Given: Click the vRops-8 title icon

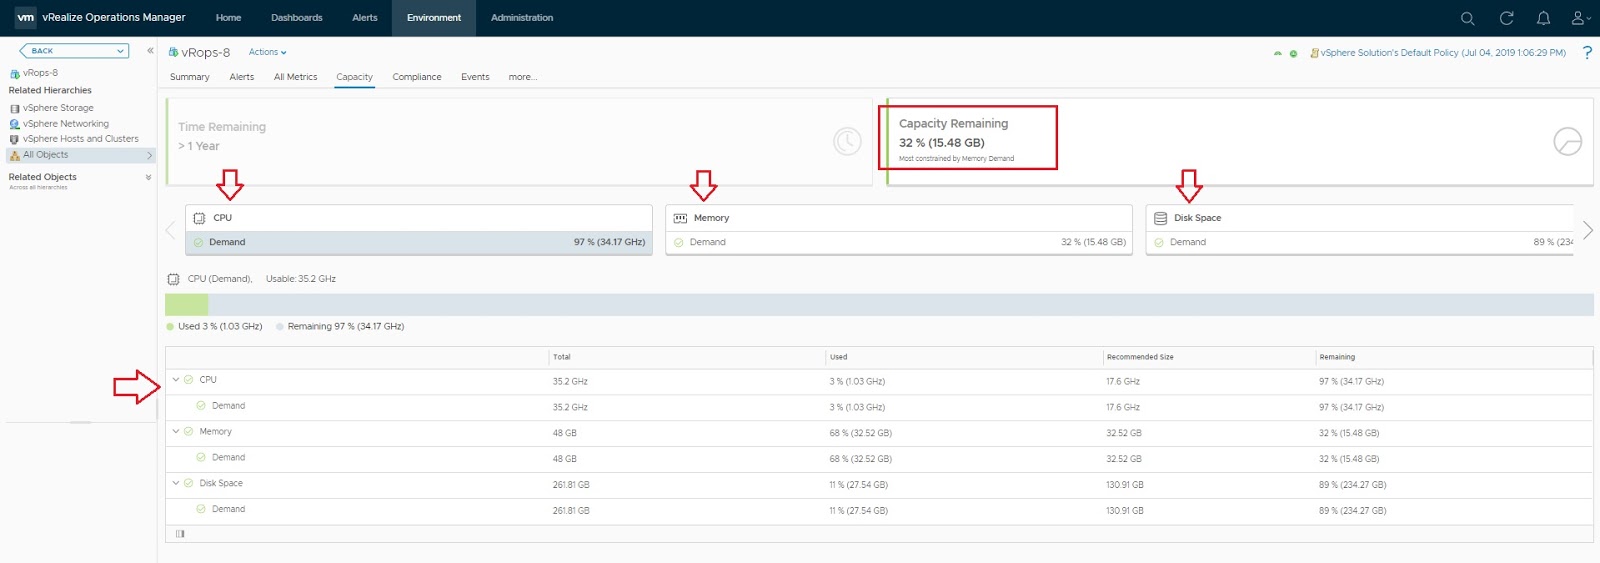Looking at the screenshot, I should 173,52.
